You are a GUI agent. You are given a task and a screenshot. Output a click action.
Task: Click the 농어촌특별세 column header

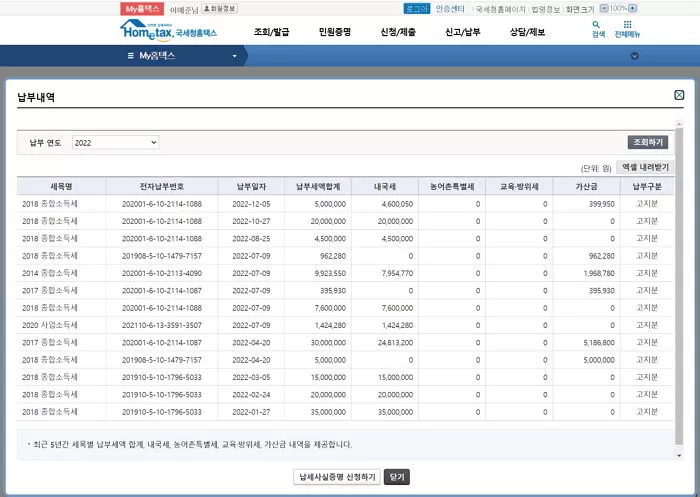(452, 186)
